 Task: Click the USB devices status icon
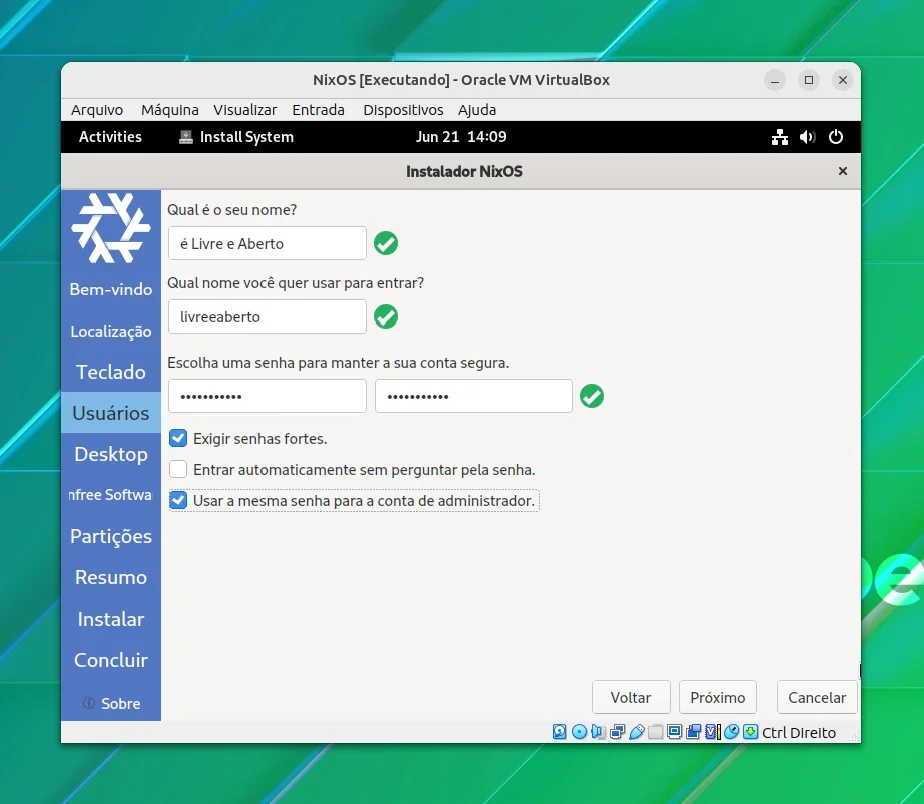coord(636,731)
